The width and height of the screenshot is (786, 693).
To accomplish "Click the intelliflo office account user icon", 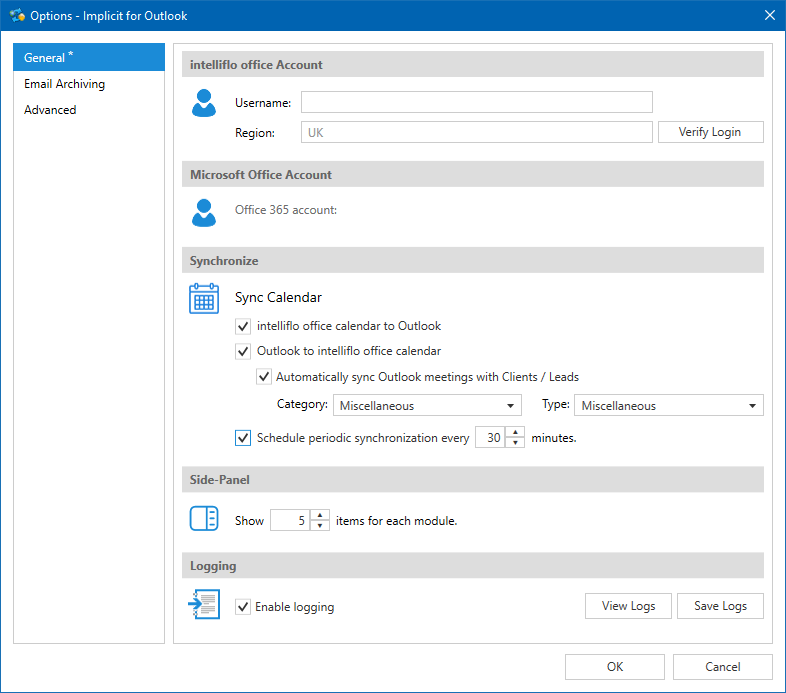I will coord(204,103).
